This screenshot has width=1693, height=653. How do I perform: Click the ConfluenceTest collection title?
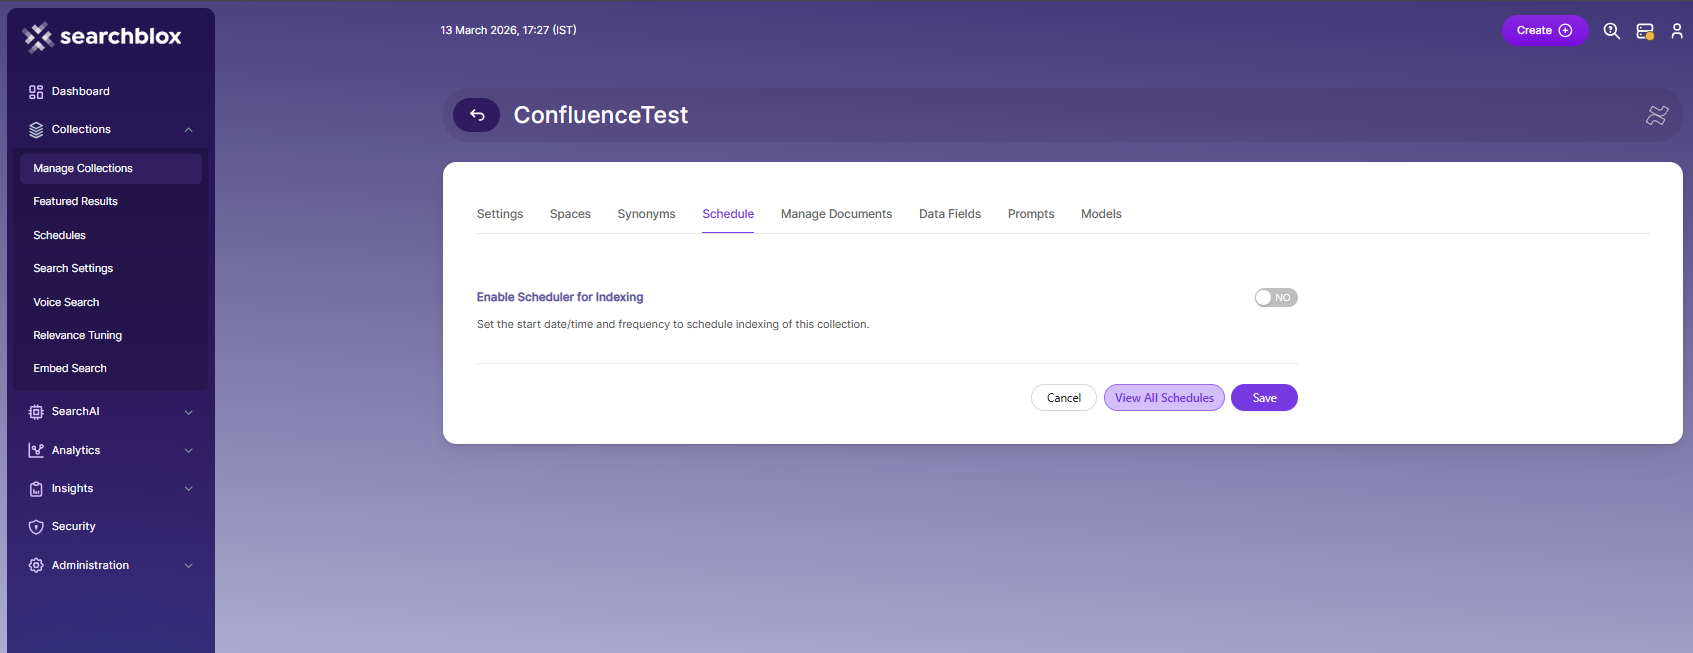click(601, 115)
